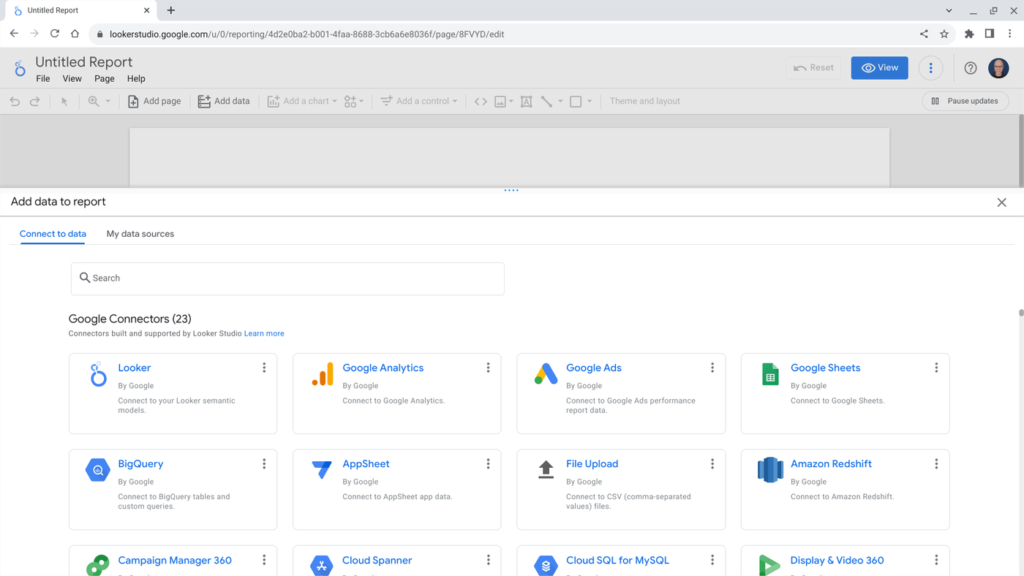This screenshot has height=576, width=1024.
Task: Expand the File Upload card's three-dot menu
Action: (x=712, y=464)
